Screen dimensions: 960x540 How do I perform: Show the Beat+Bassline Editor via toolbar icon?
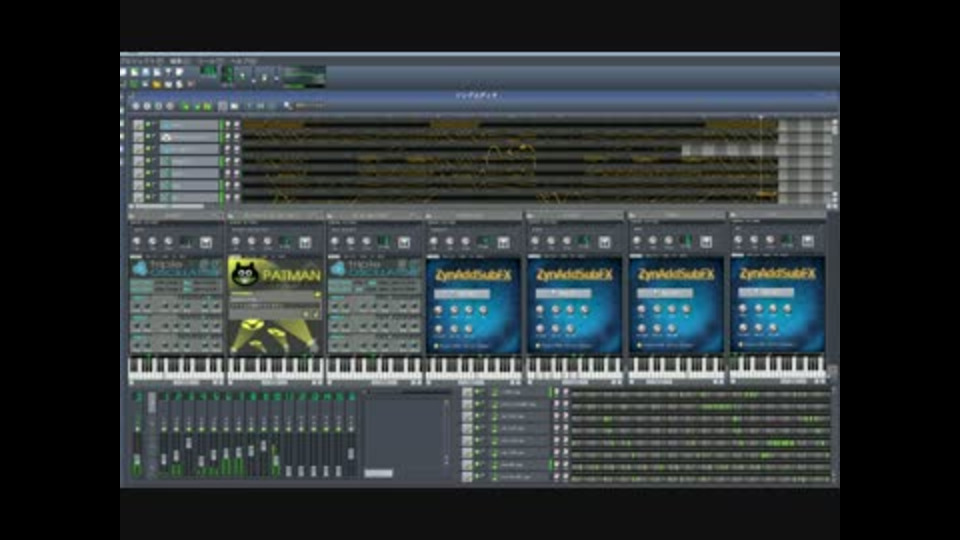(134, 84)
